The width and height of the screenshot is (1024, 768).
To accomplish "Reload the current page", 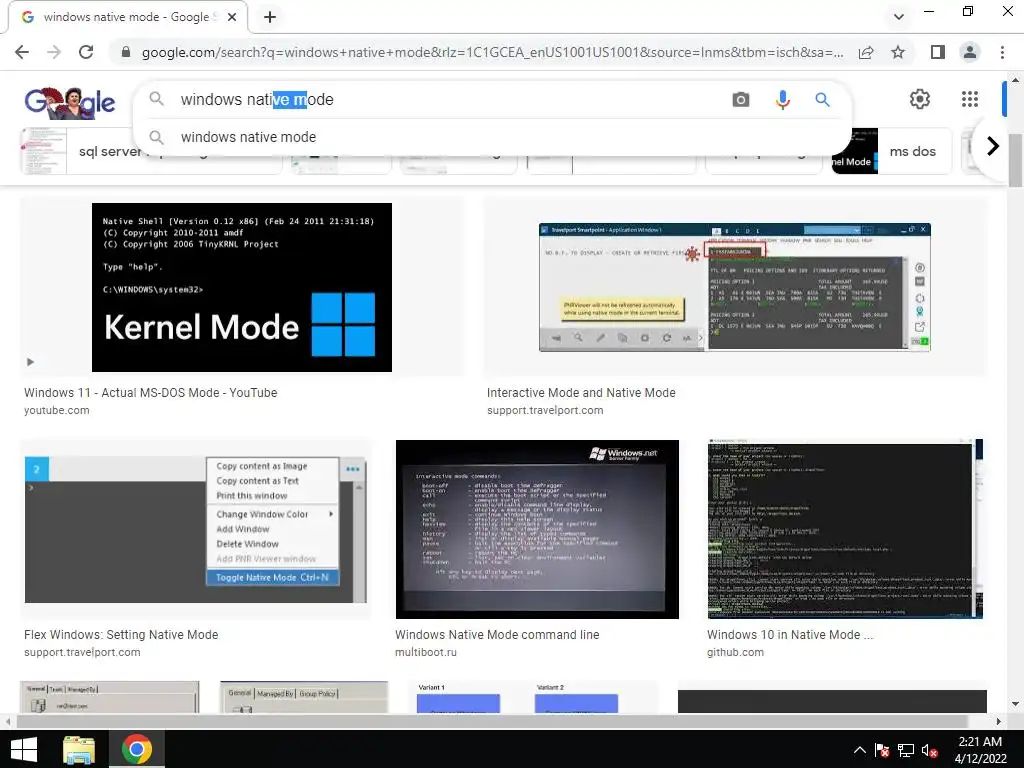I will click(86, 52).
